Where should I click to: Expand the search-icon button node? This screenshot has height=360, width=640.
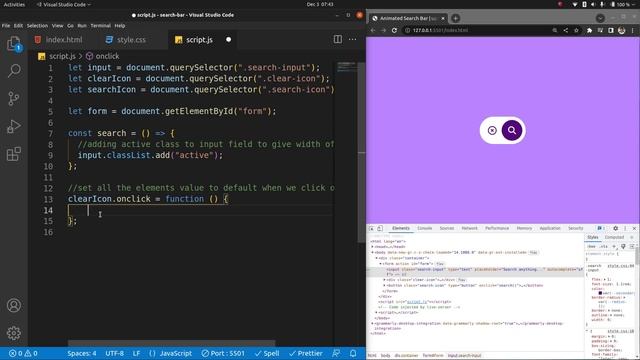click(384, 286)
